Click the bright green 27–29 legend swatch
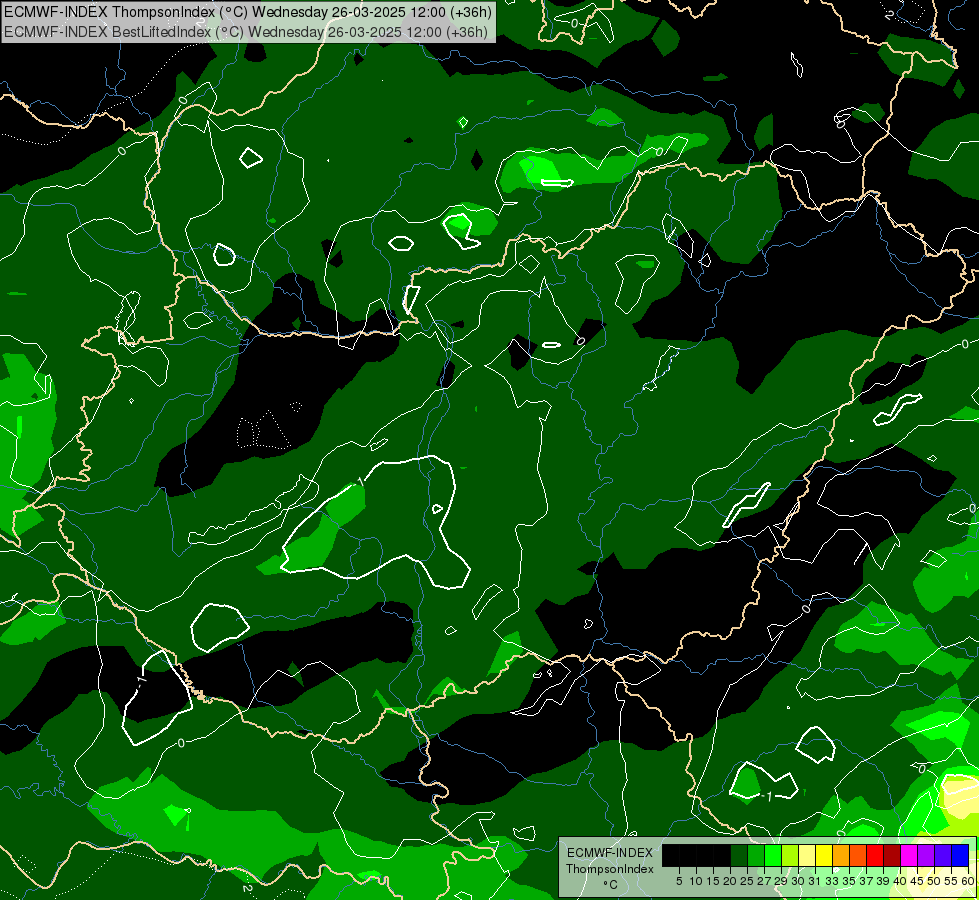This screenshot has height=900, width=979. point(773,856)
